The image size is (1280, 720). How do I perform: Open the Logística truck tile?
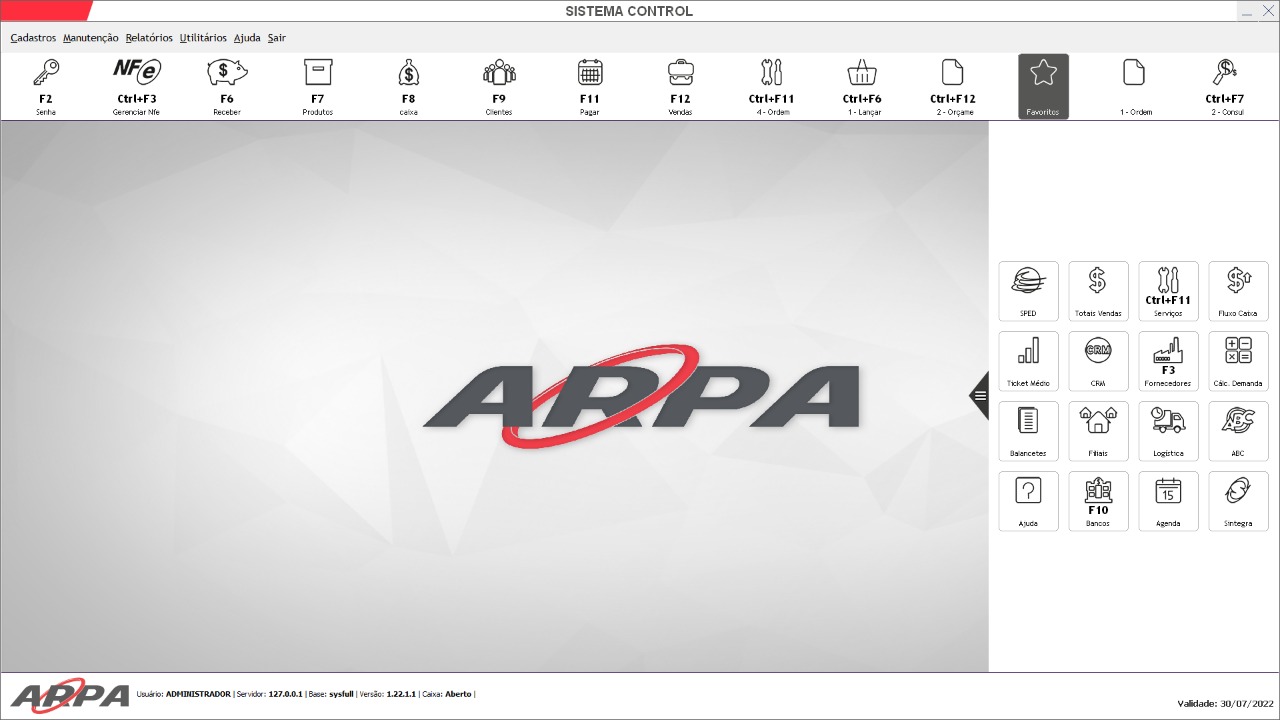pyautogui.click(x=1168, y=432)
